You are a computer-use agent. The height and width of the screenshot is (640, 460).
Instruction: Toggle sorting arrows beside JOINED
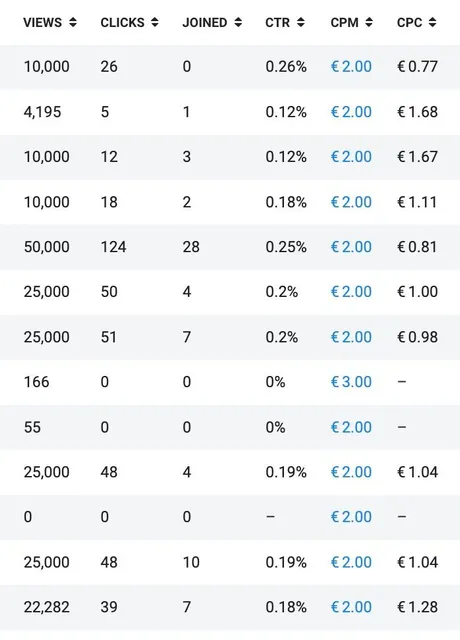click(x=238, y=22)
